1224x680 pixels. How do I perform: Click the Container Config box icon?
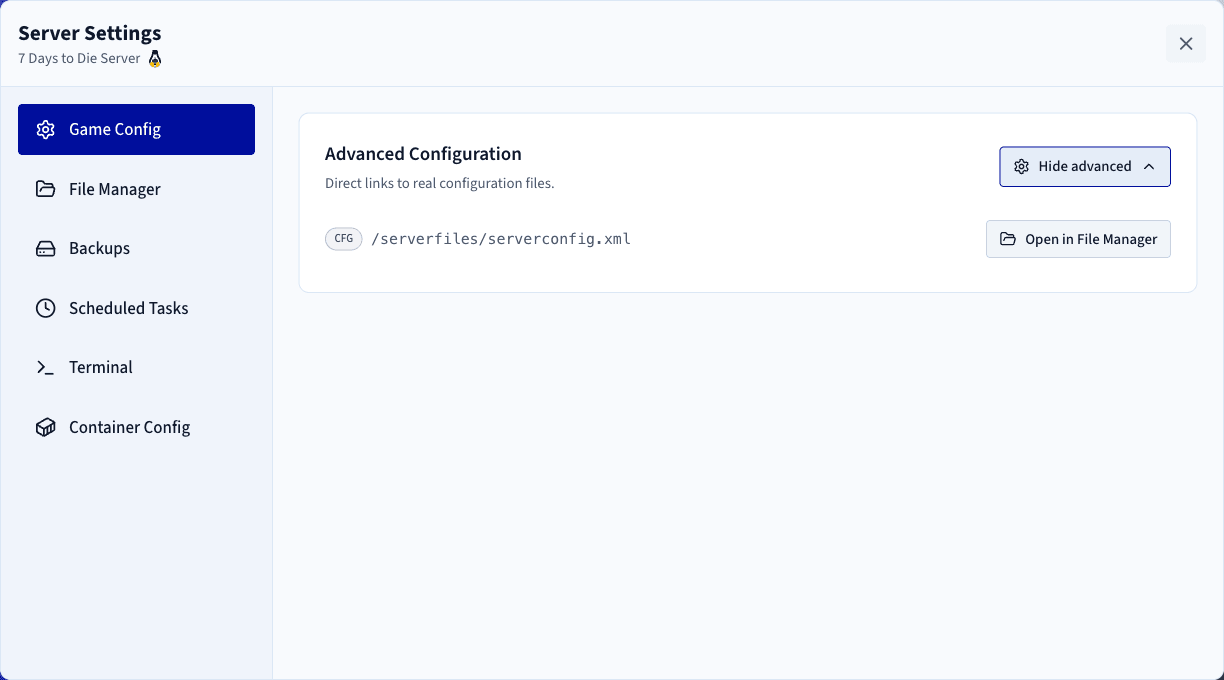click(x=45, y=427)
